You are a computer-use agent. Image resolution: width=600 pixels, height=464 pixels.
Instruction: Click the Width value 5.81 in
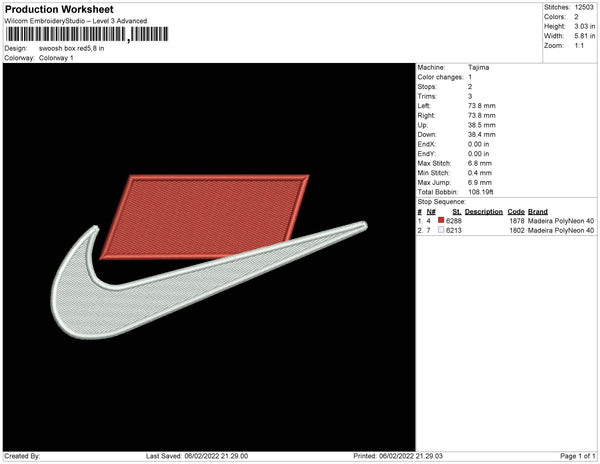coord(585,36)
